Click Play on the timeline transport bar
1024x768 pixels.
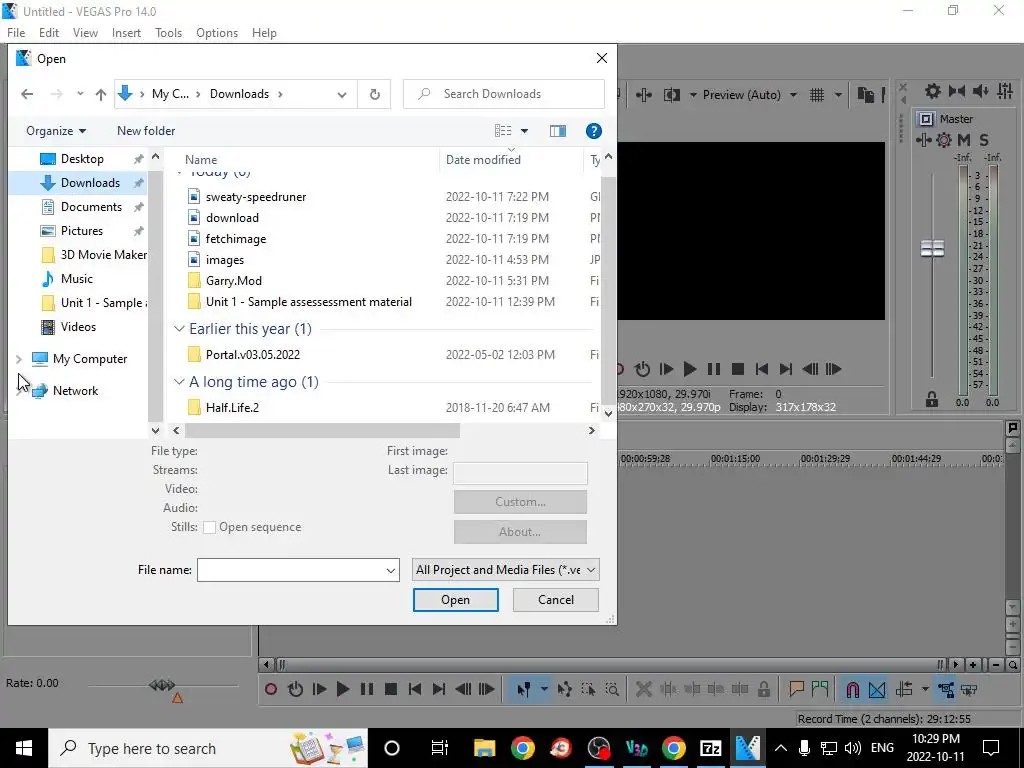point(342,689)
